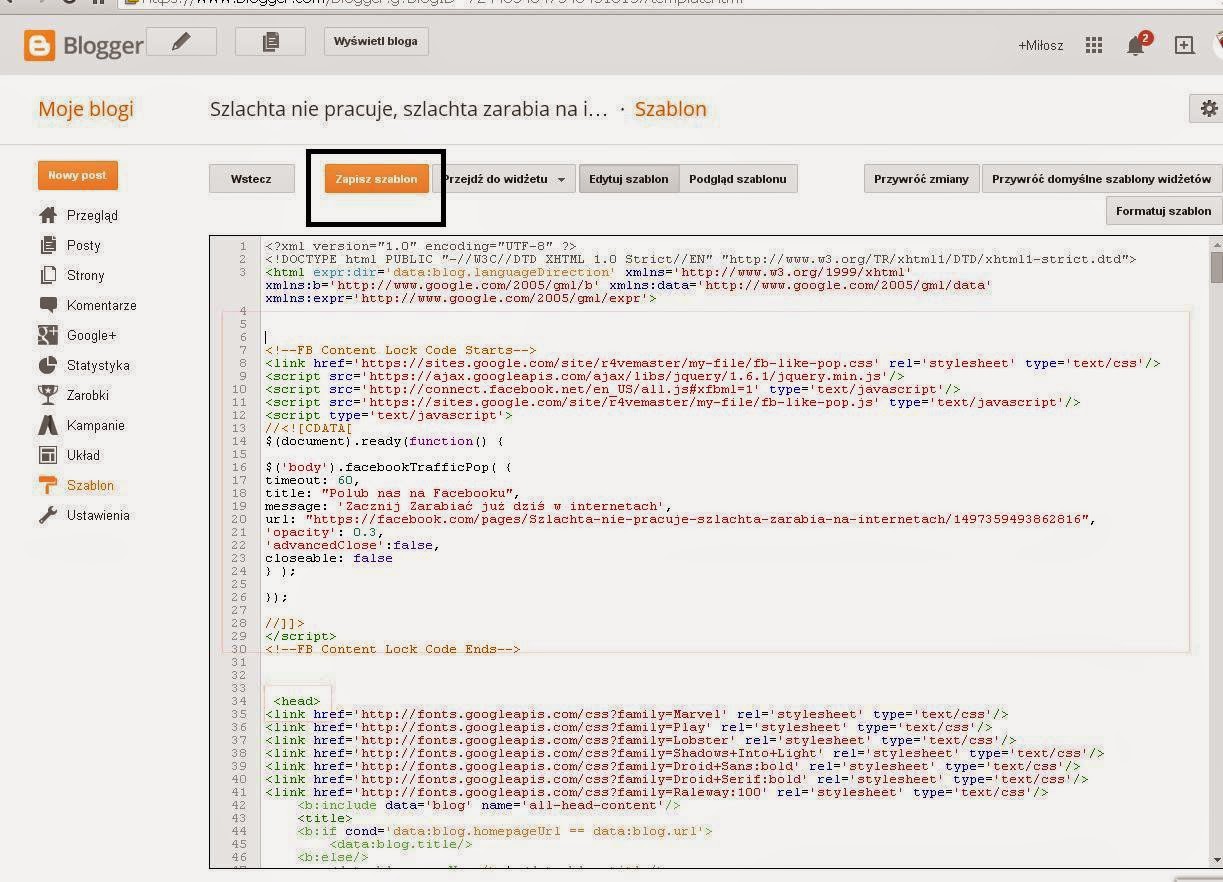Viewport: 1223px width, 882px height.
Task: Click the Google+ sidebar icon
Action: 48,335
